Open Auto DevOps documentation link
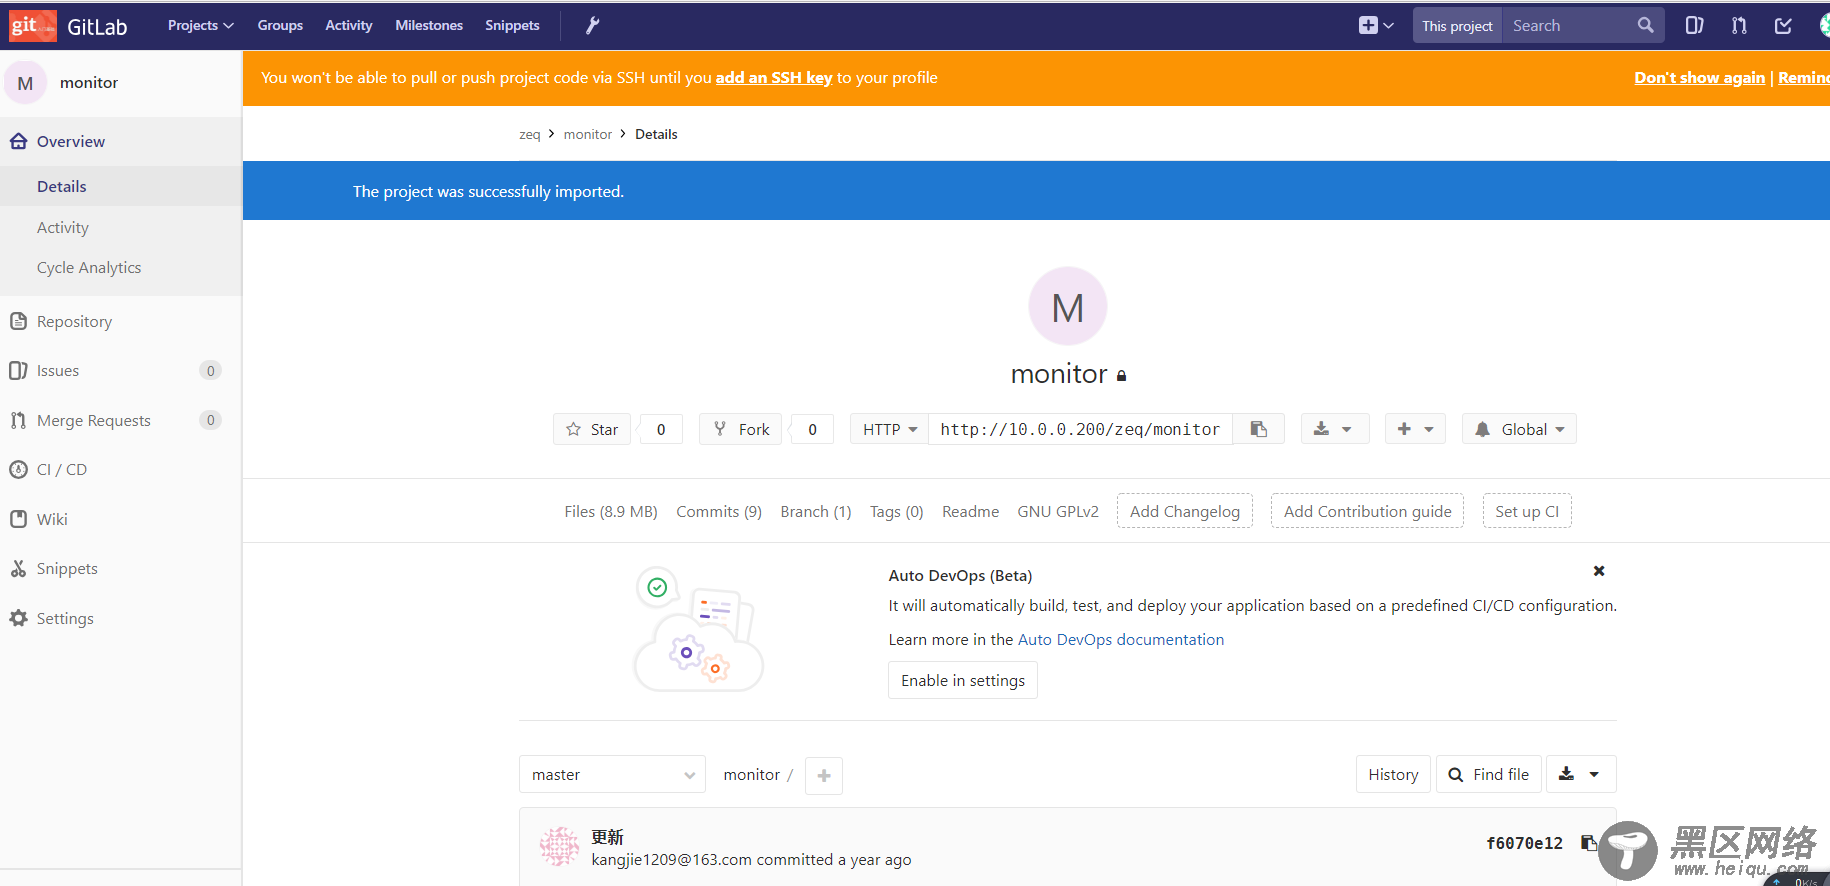This screenshot has width=1830, height=886. [1121, 640]
